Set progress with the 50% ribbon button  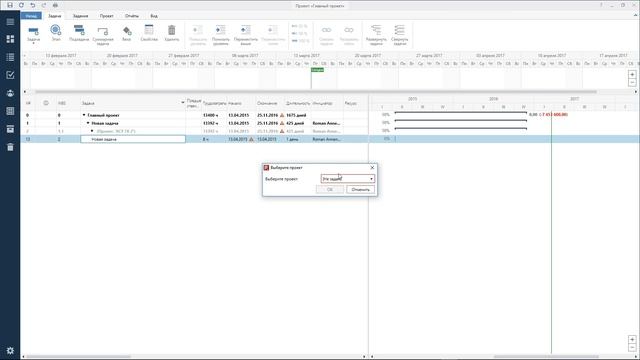click(300, 33)
